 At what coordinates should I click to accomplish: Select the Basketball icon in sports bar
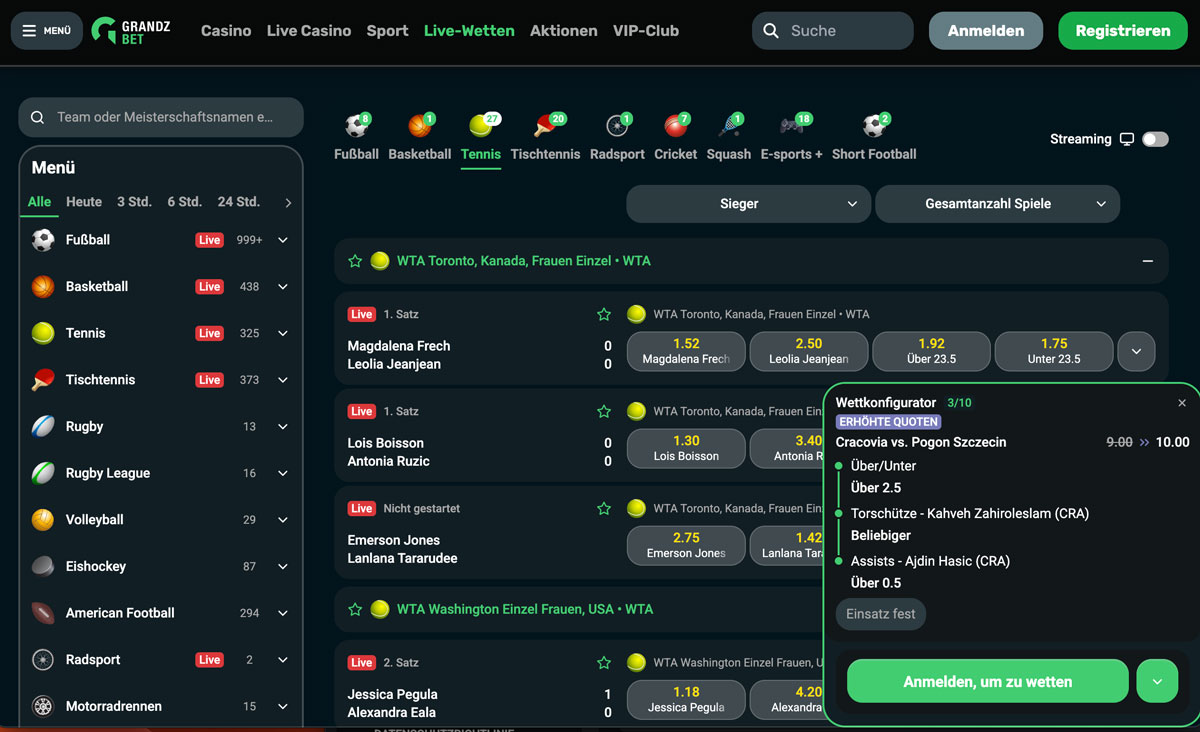[x=419, y=127]
